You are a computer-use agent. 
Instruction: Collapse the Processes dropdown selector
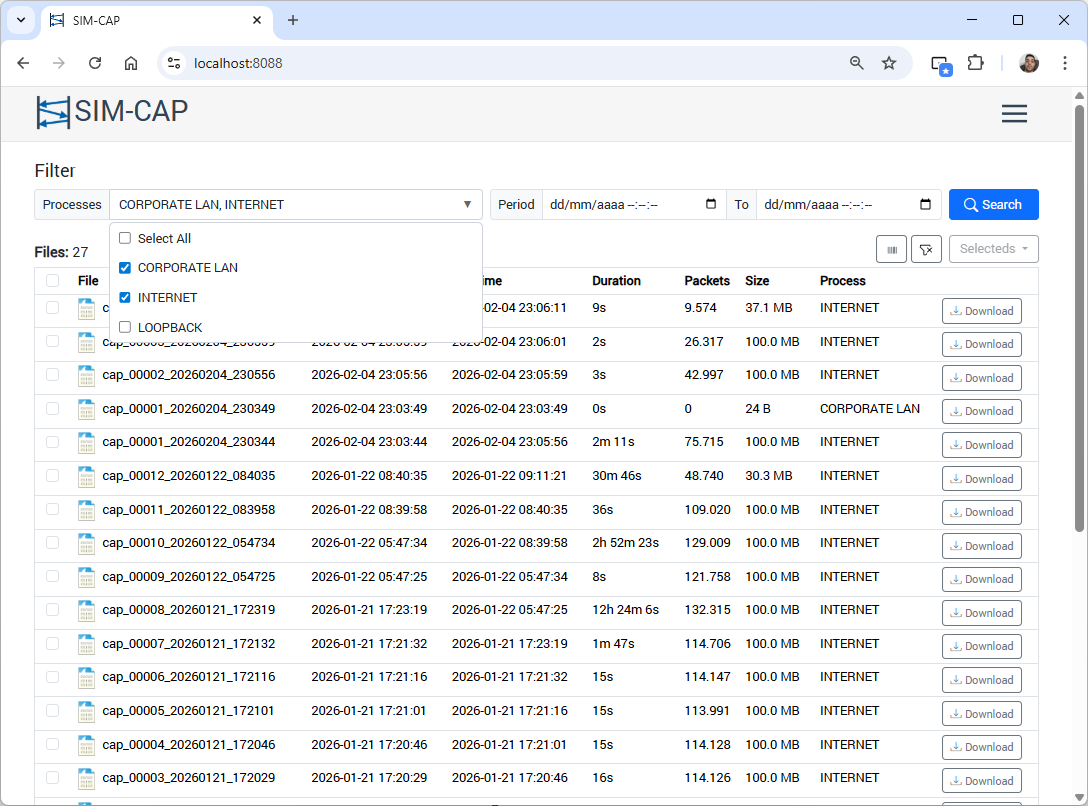point(467,204)
